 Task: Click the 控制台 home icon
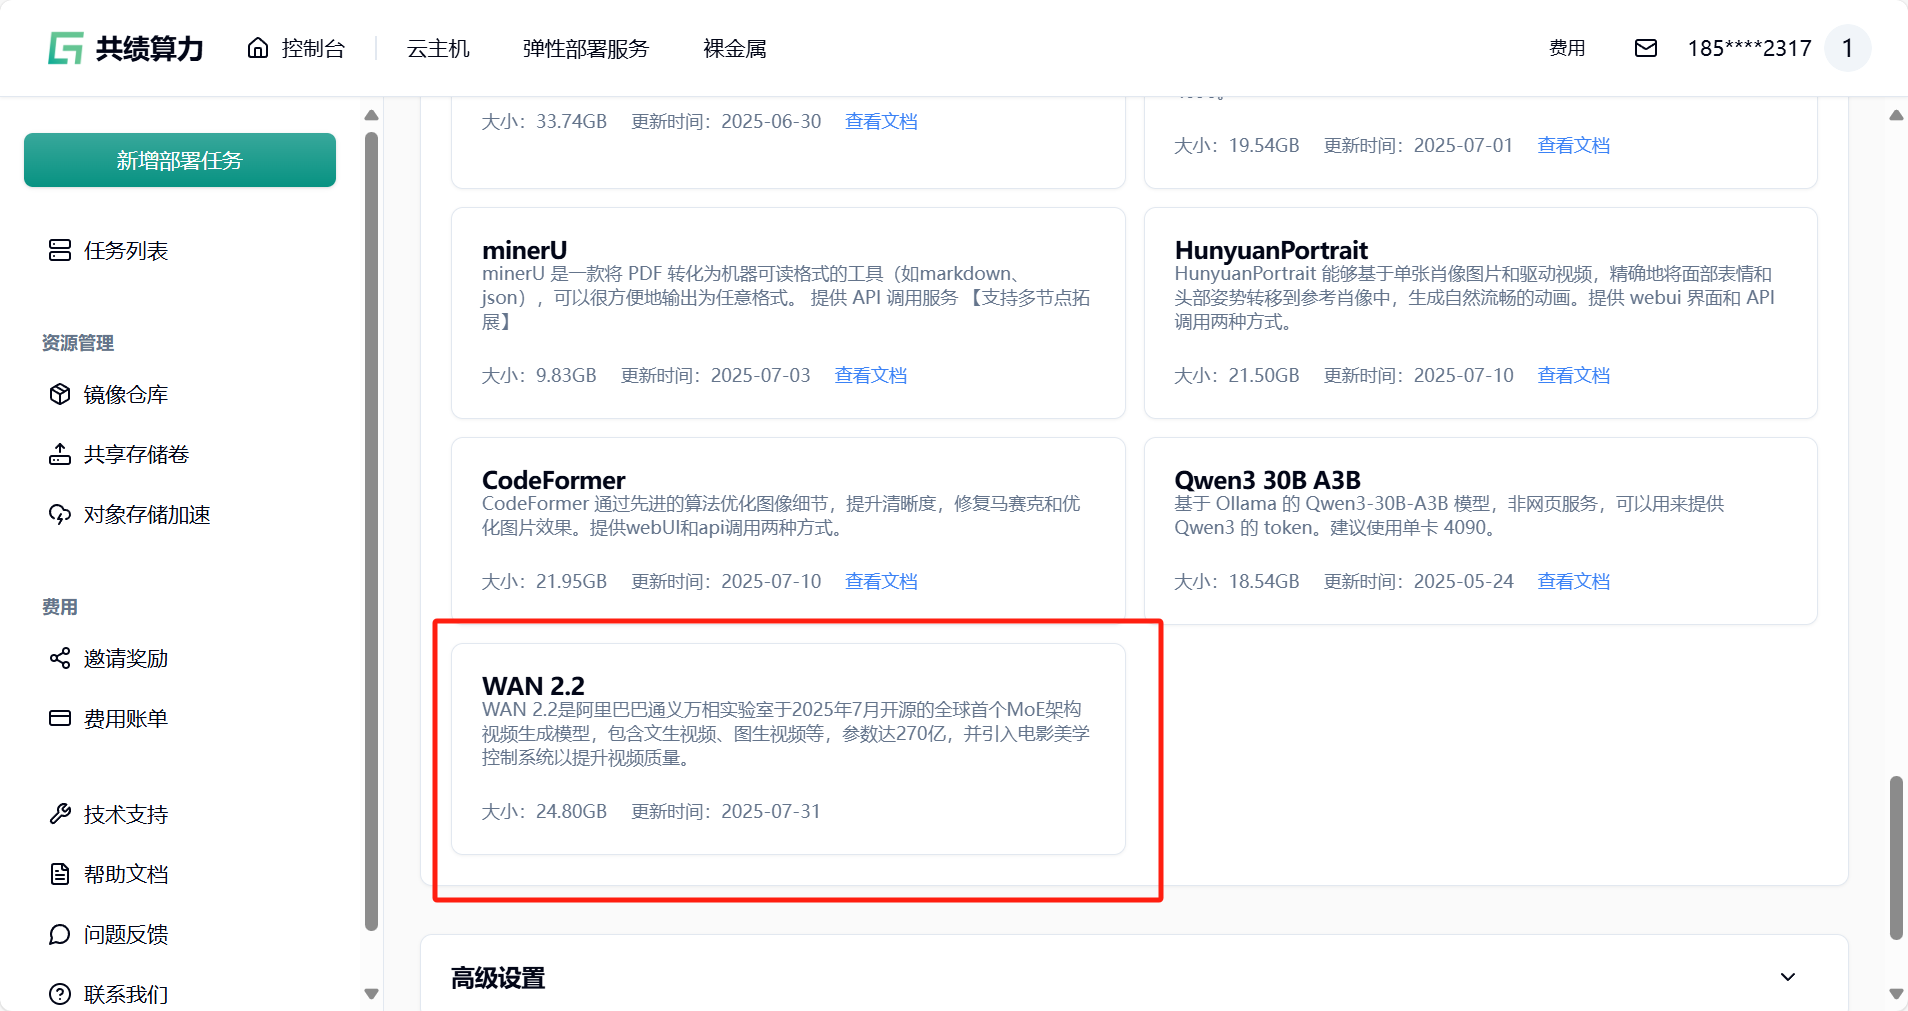click(258, 48)
